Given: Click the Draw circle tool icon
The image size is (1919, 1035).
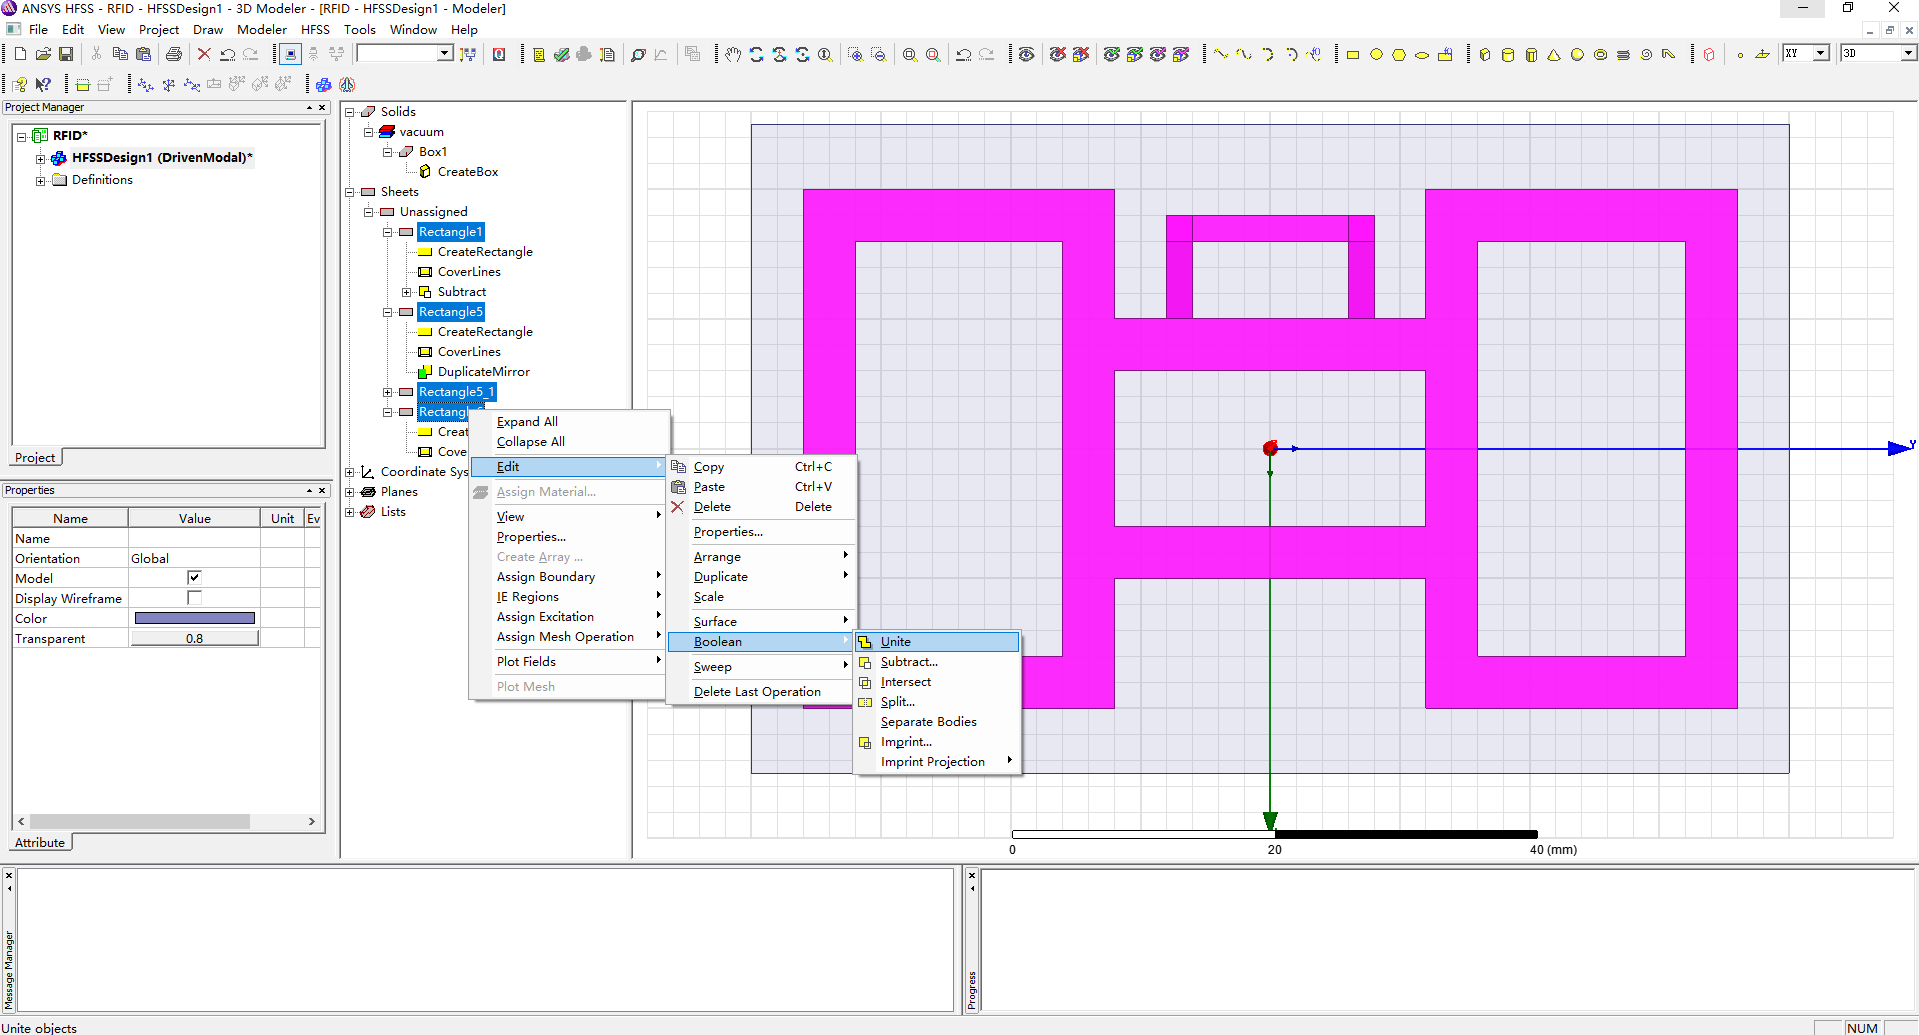Looking at the screenshot, I should coord(1376,54).
